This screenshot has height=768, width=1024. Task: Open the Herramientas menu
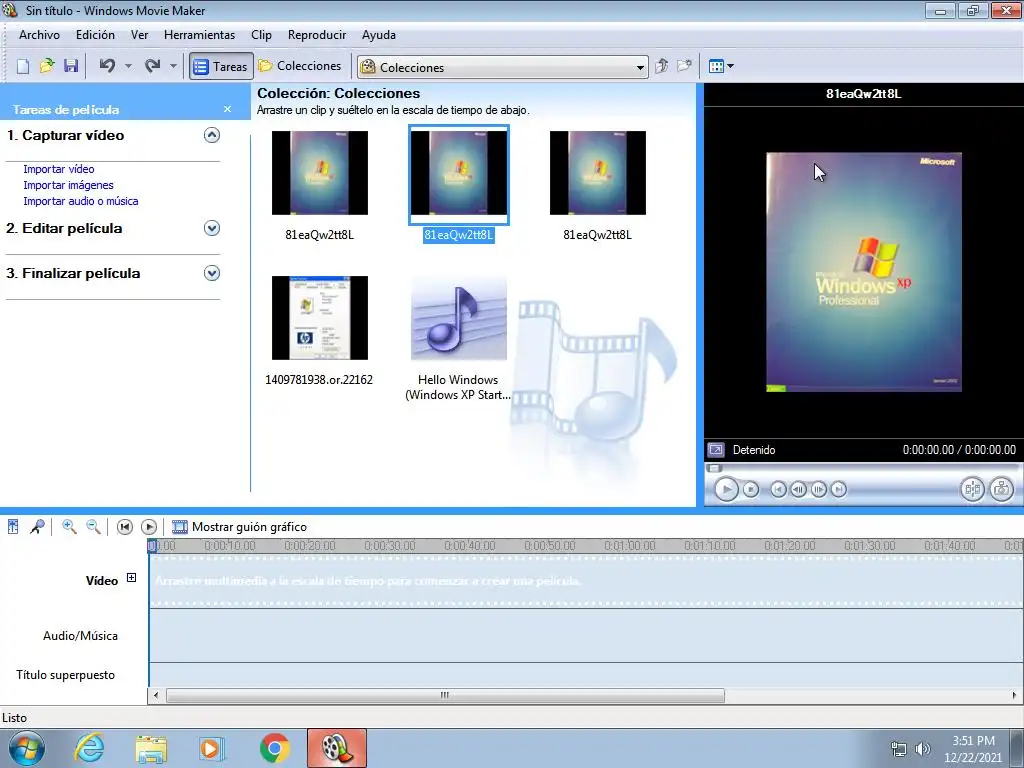(199, 35)
